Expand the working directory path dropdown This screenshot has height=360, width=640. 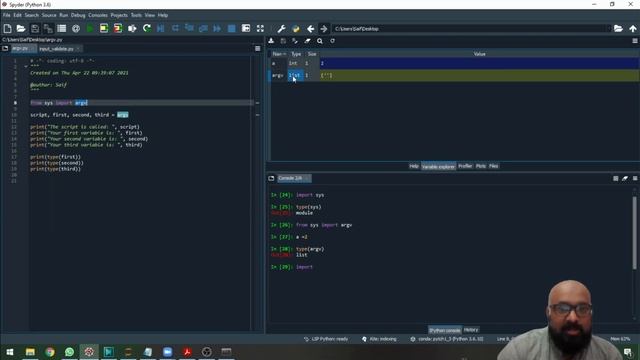609,29
